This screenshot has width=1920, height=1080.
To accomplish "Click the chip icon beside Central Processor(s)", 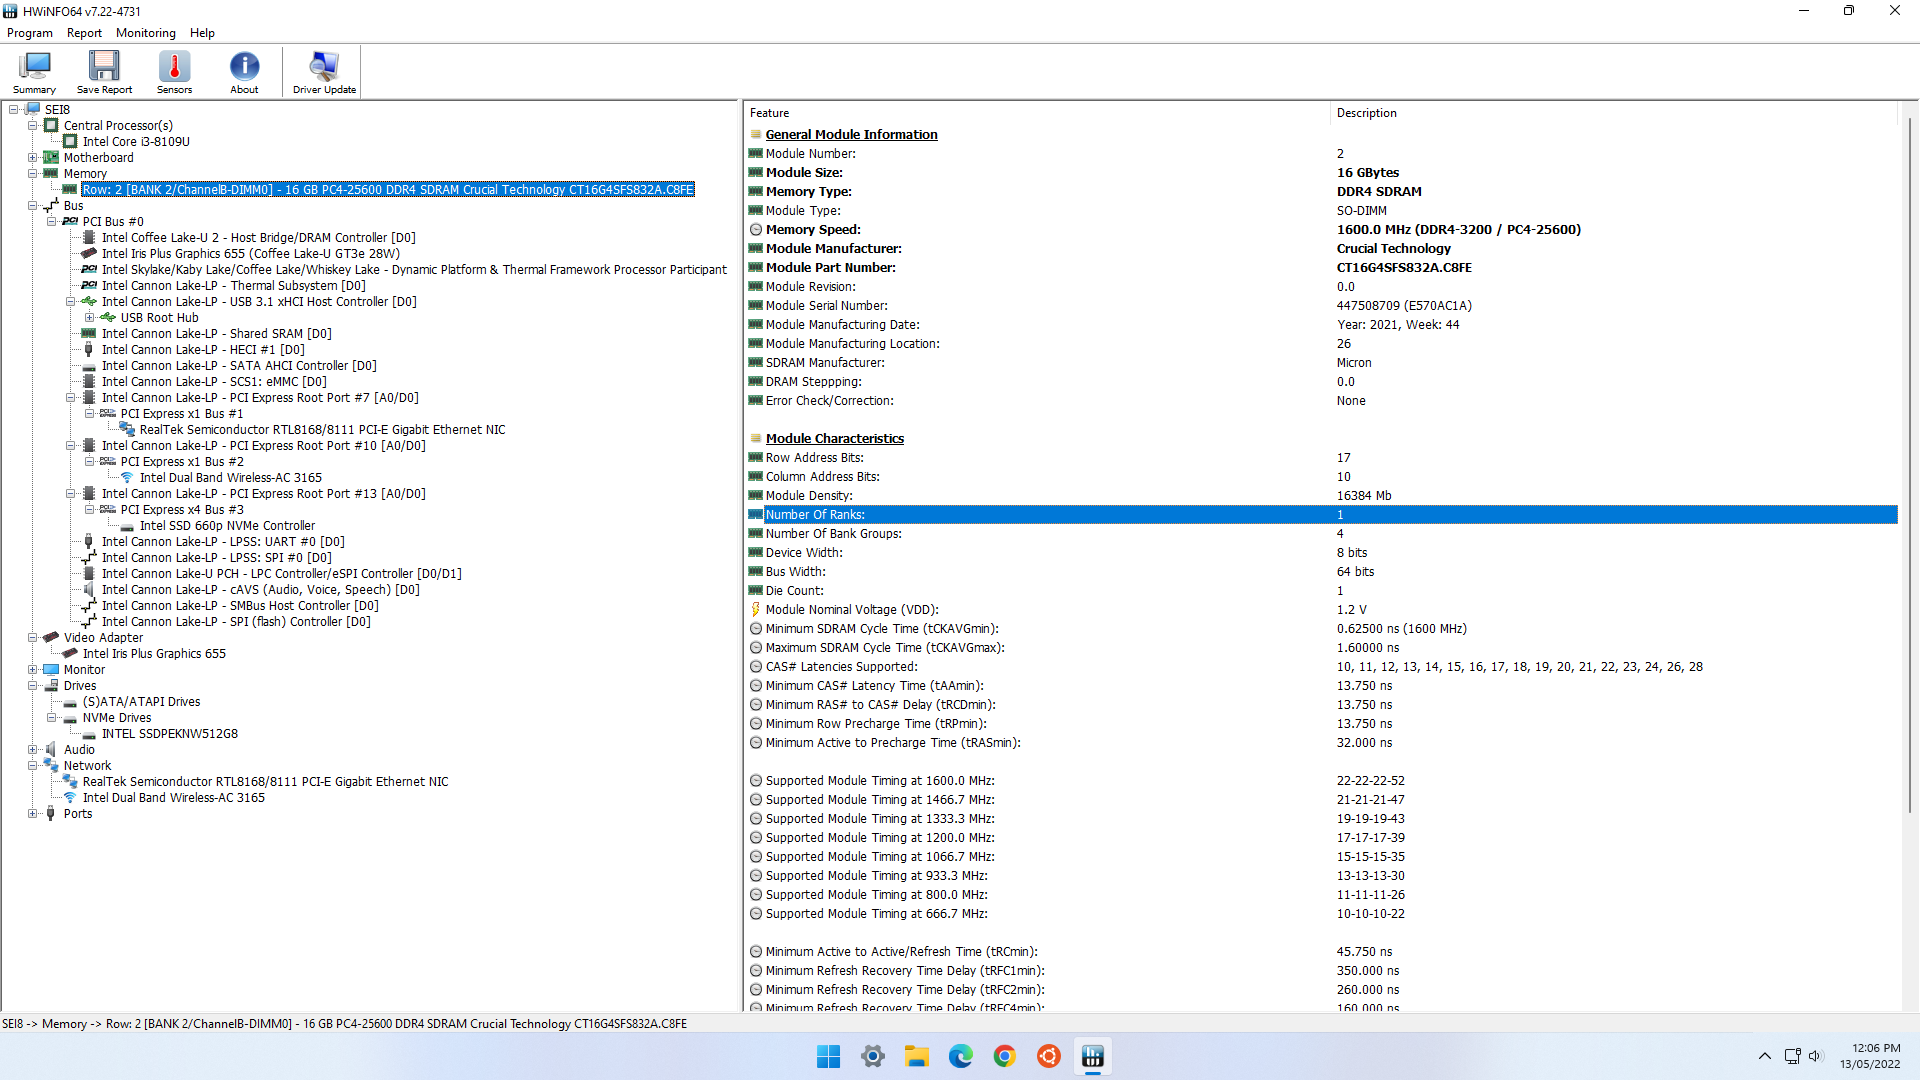I will [51, 126].
